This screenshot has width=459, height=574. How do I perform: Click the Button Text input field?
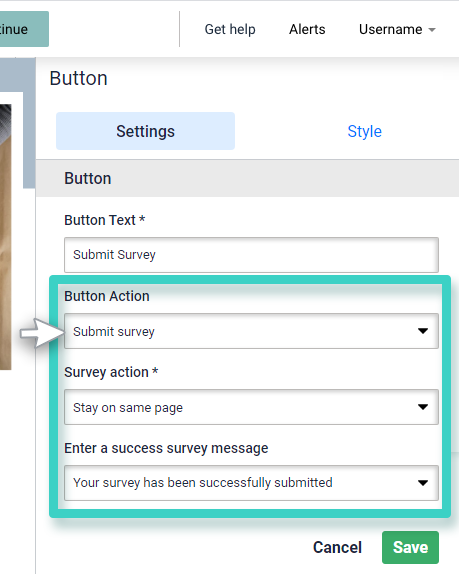point(251,255)
